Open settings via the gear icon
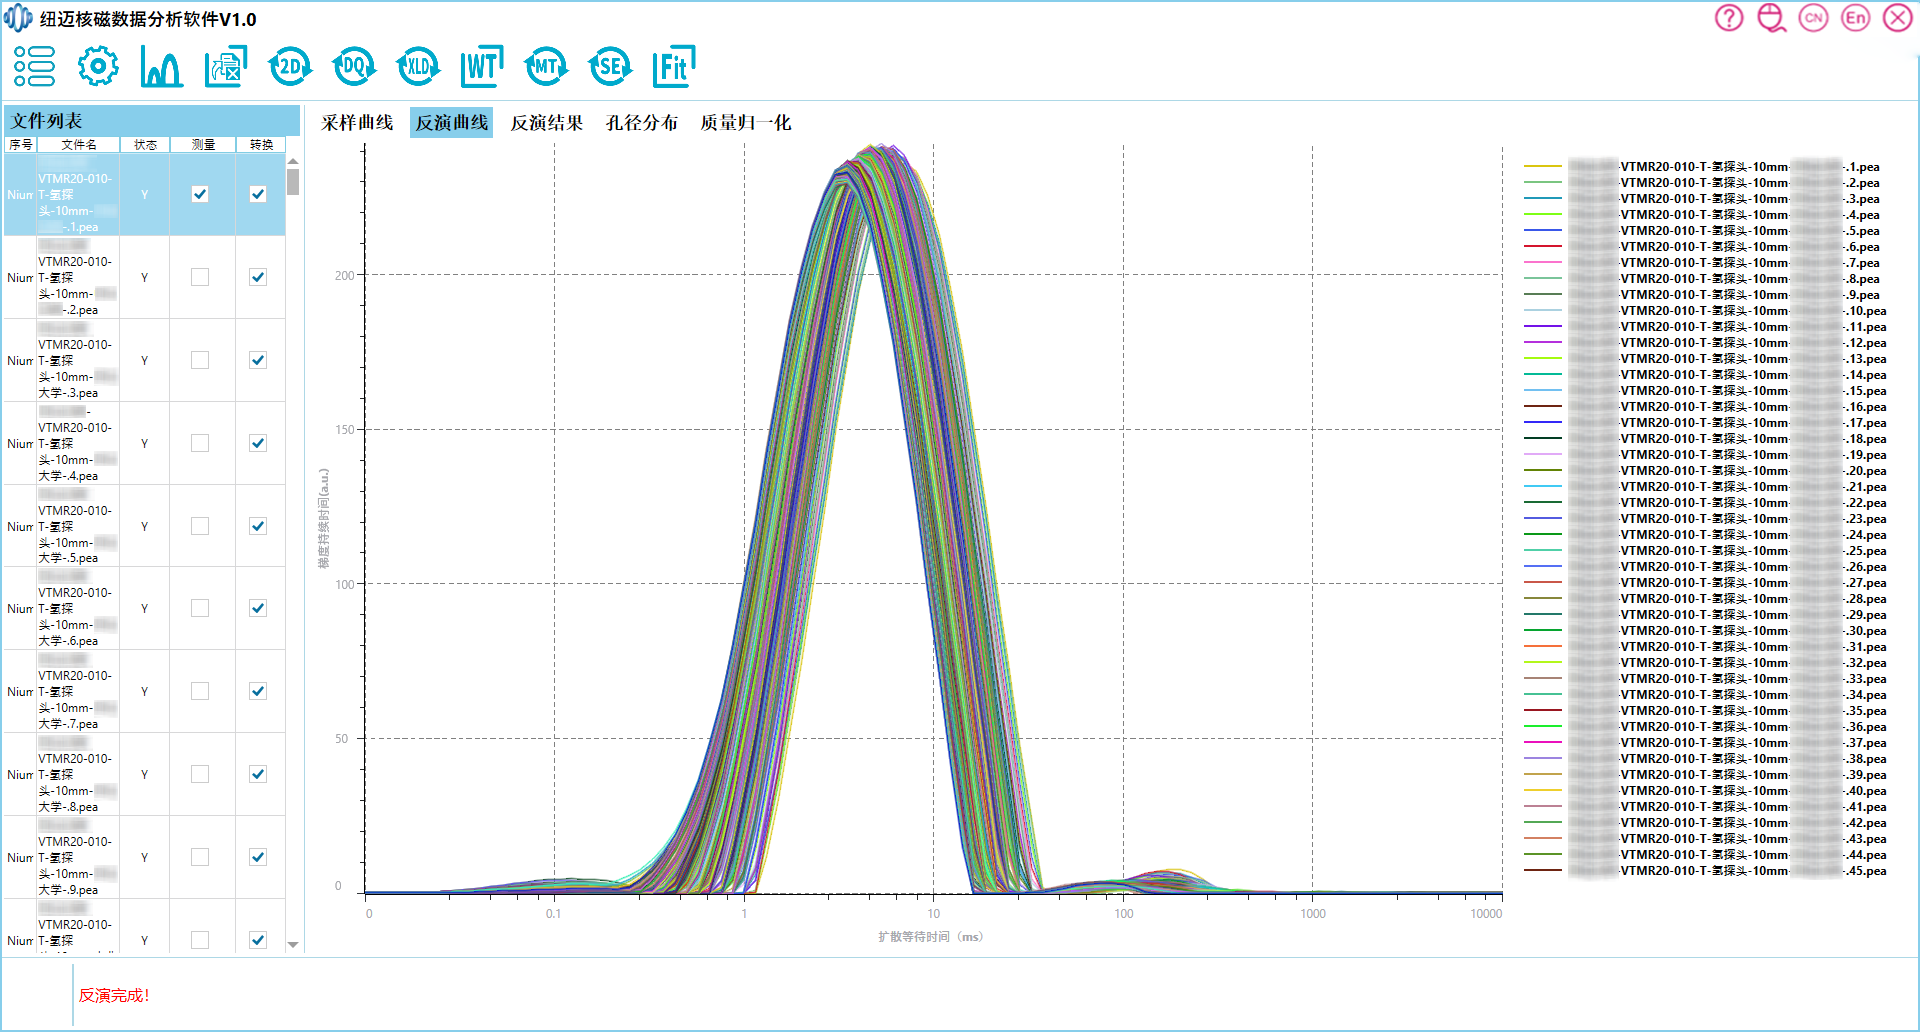 coord(98,67)
